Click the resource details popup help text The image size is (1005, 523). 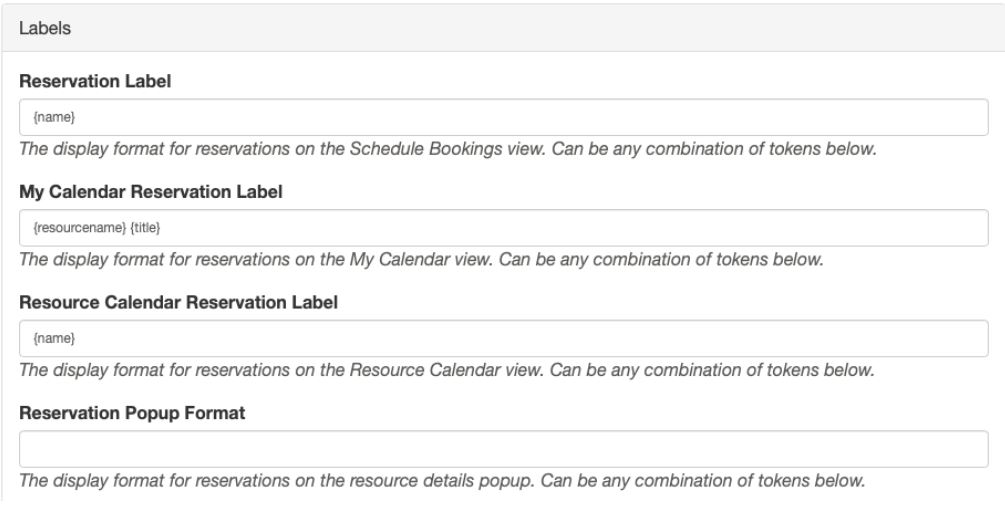point(440,480)
